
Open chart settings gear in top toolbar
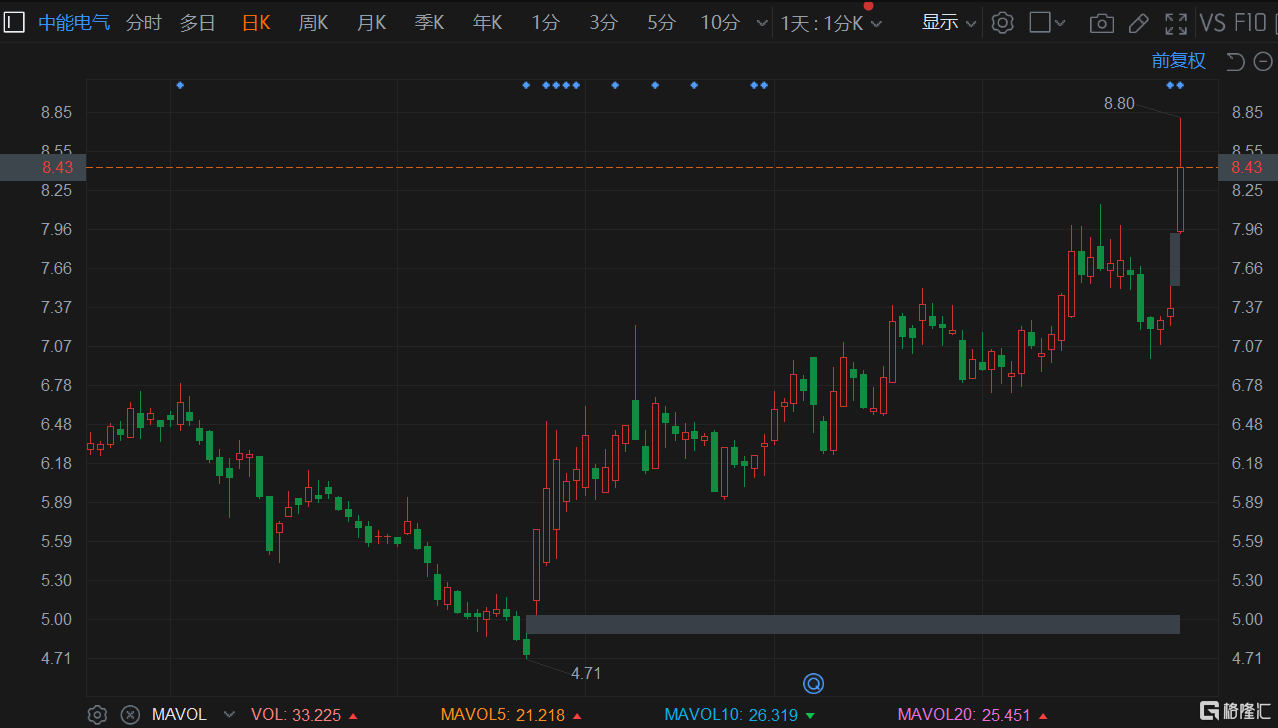1002,22
